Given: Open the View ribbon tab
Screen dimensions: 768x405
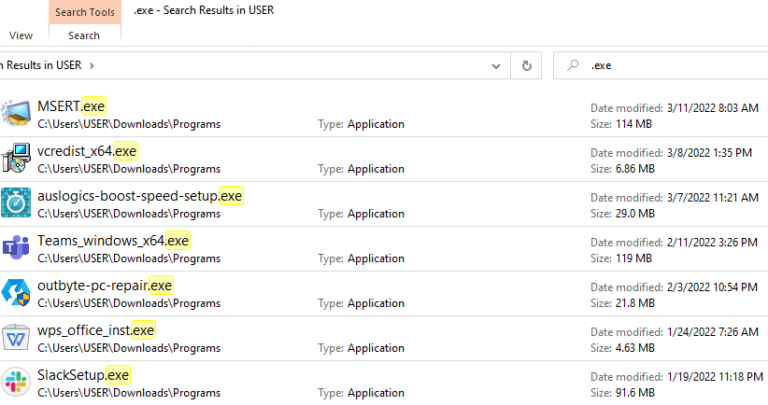Looking at the screenshot, I should click(20, 35).
